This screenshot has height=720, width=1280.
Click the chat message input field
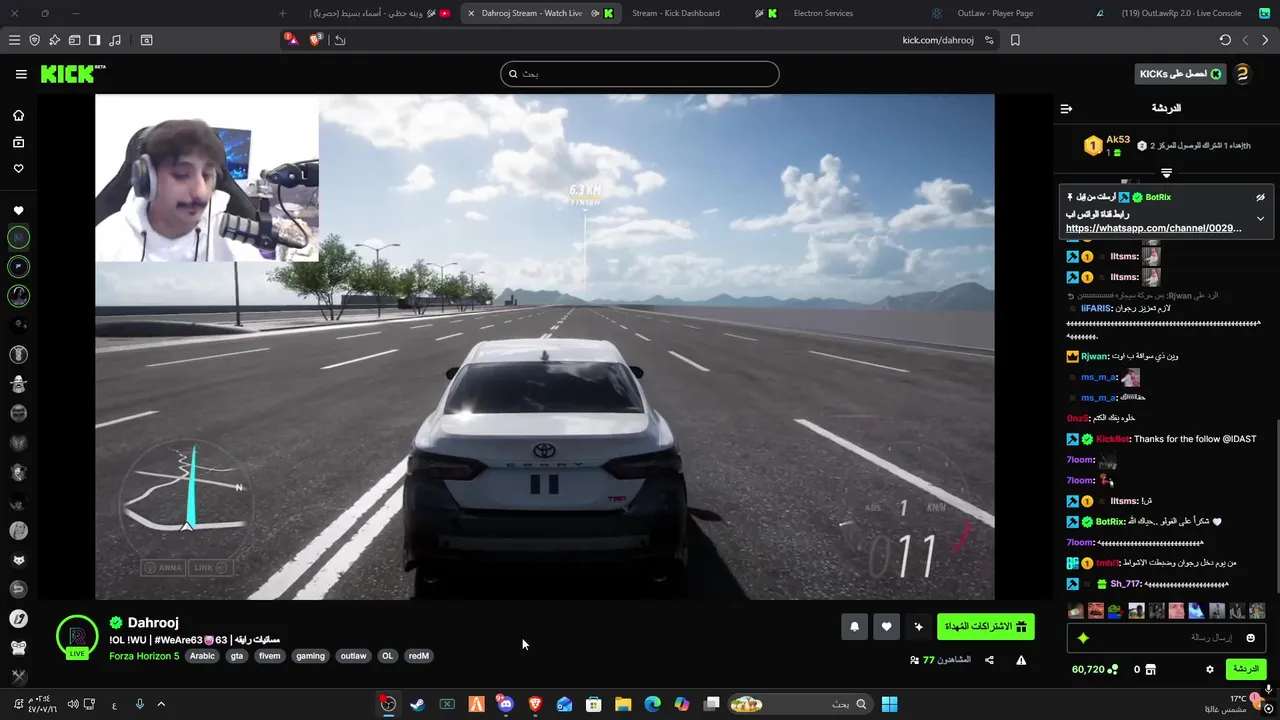click(1167, 637)
